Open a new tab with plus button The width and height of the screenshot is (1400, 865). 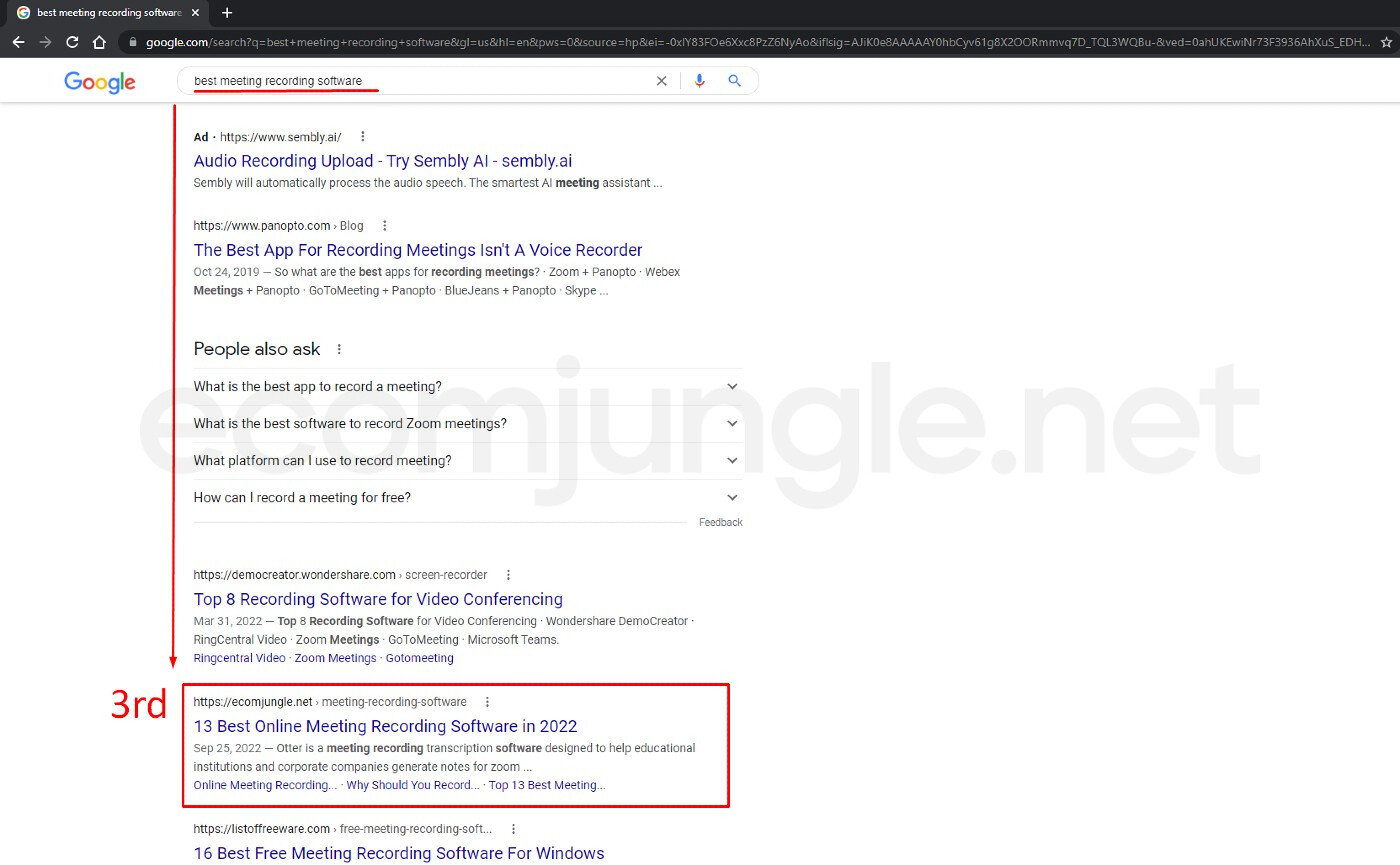227,13
